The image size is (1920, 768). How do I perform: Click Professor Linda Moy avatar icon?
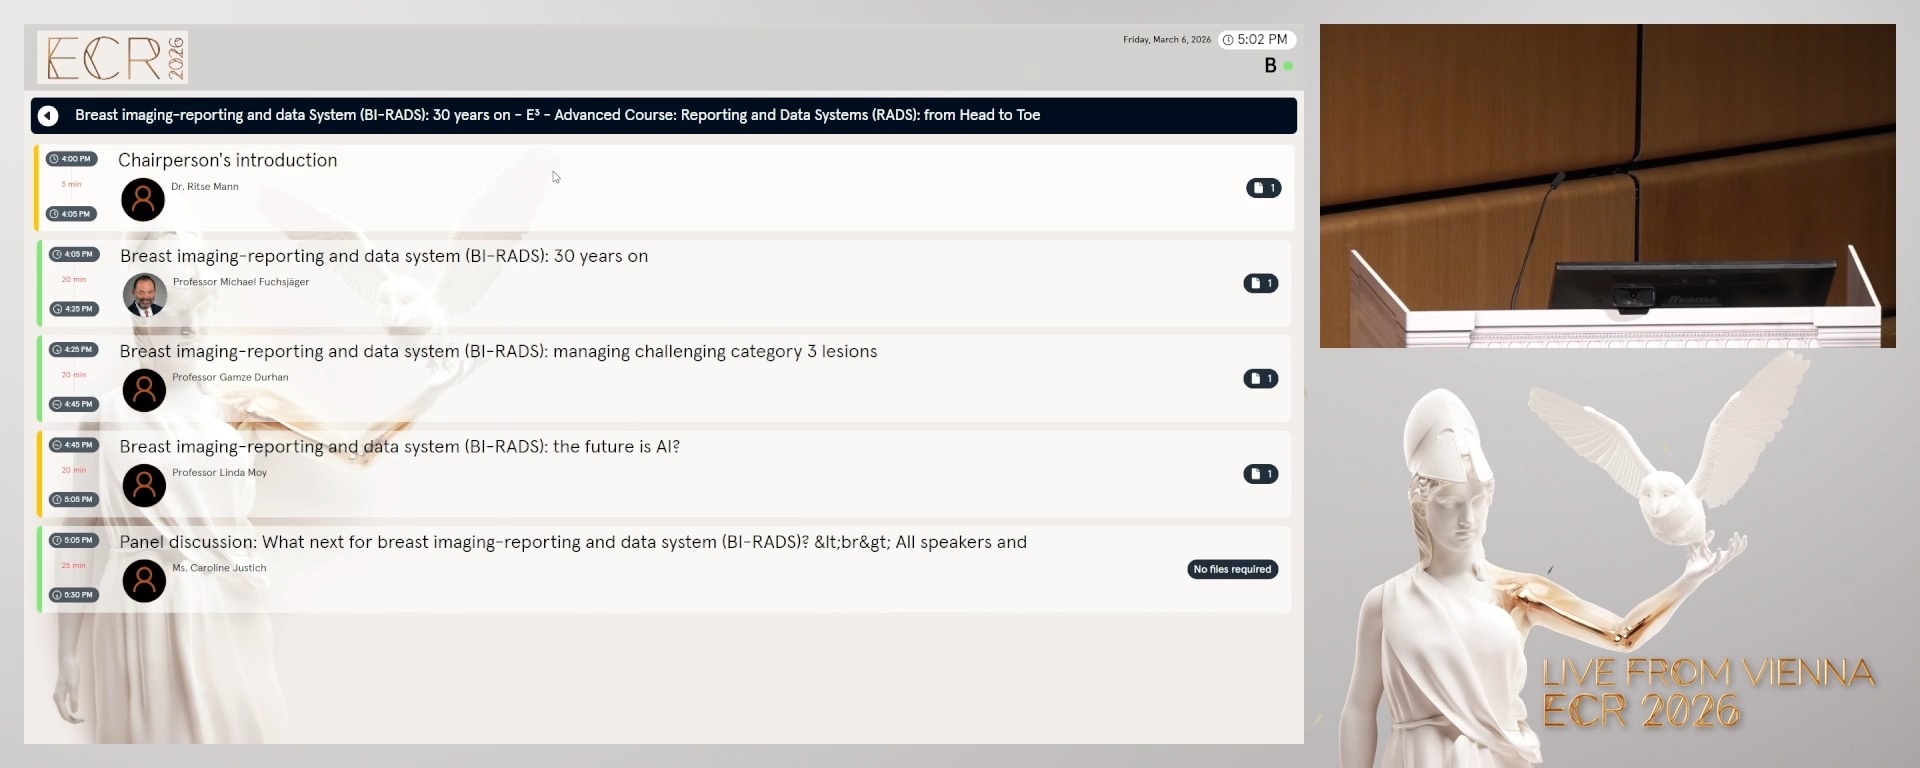click(x=144, y=485)
